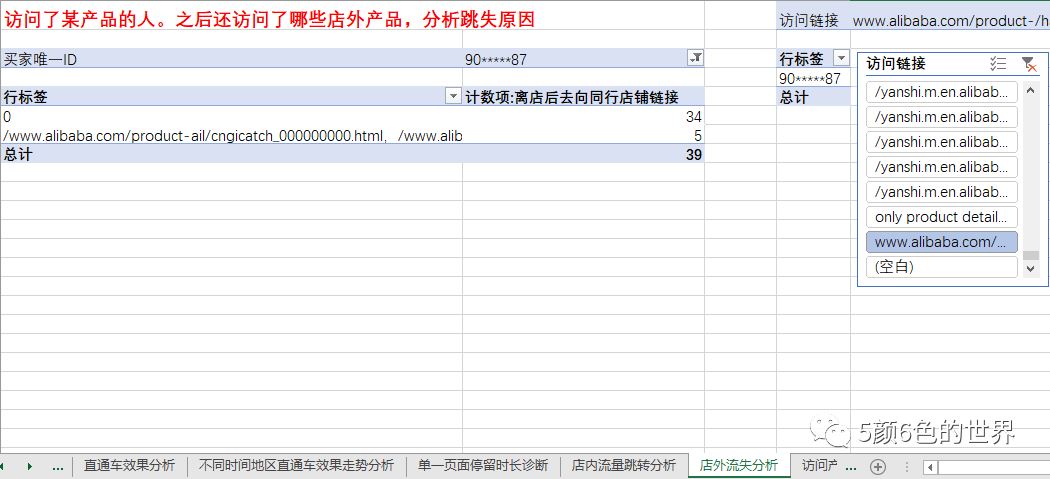1050x479 pixels.
Task: Open the 不同时间地区直通车效果走势分析 sheet tab
Action: [x=296, y=466]
